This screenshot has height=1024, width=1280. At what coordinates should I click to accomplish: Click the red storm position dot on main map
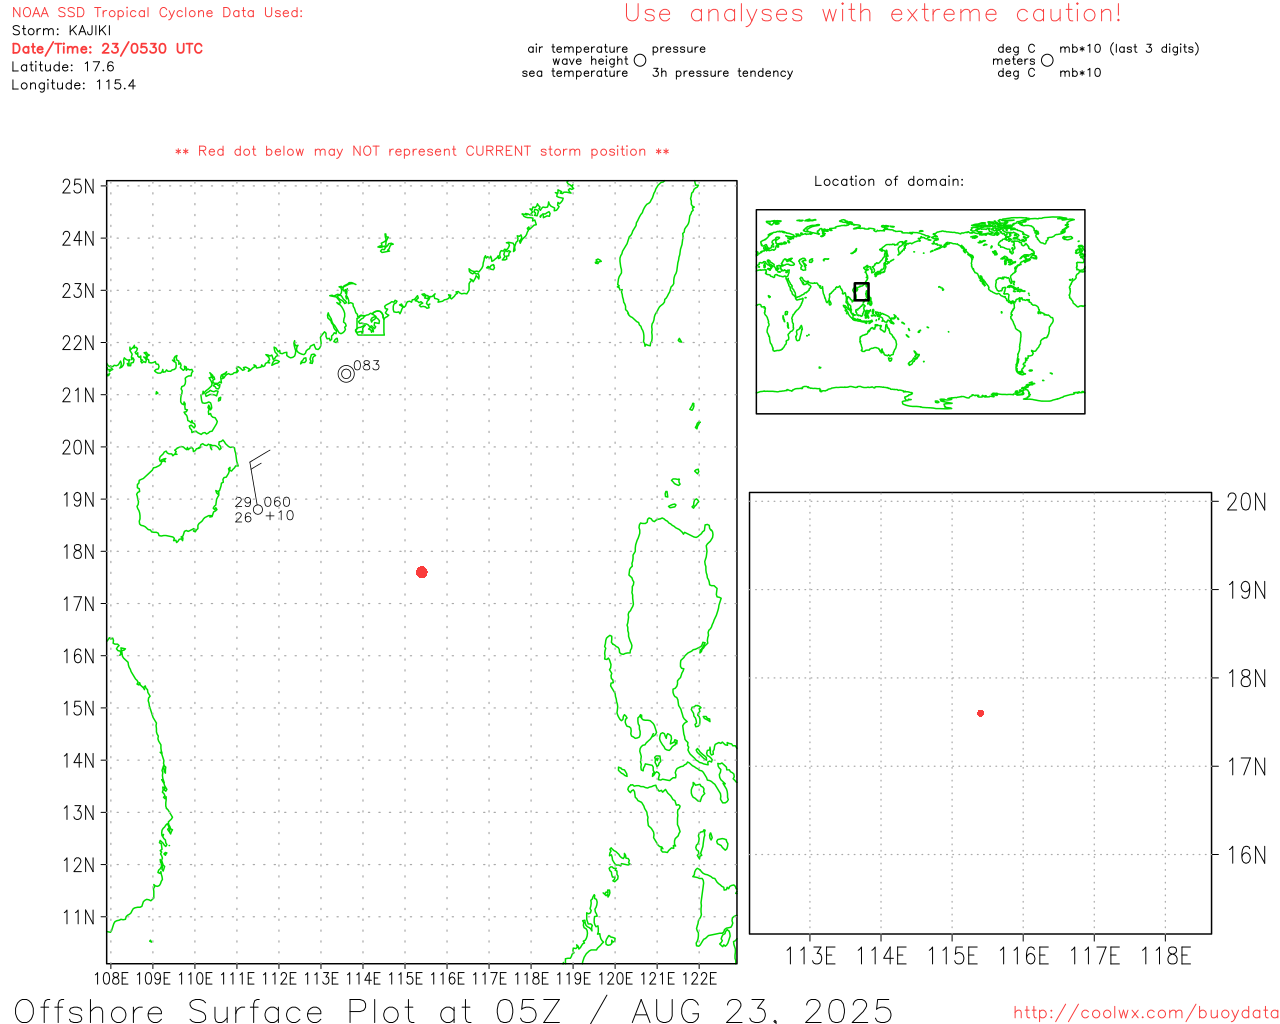[x=422, y=572]
